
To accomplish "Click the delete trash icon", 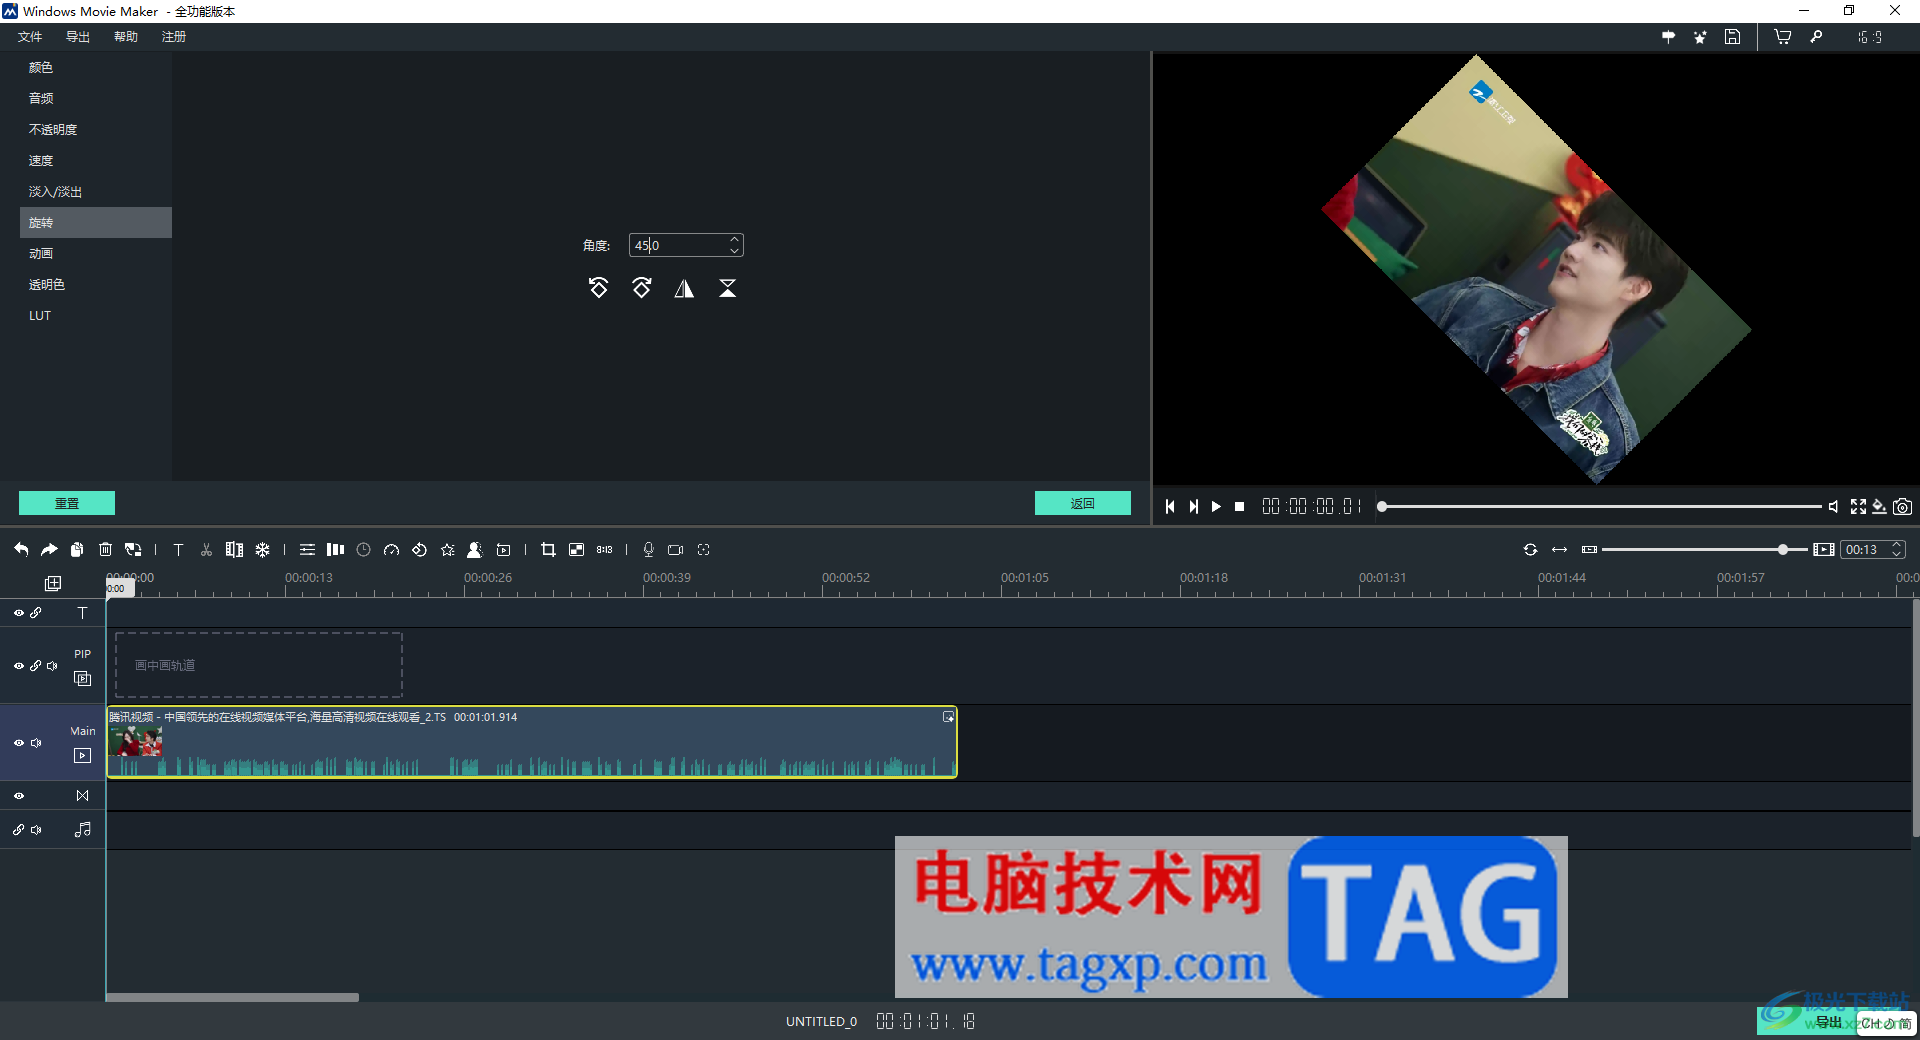I will (105, 549).
